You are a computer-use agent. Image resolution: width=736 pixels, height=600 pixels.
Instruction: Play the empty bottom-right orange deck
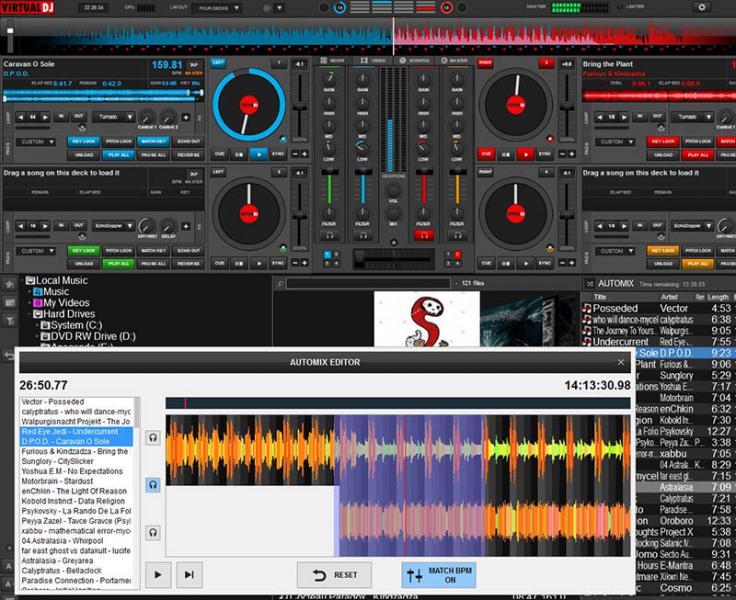coord(525,263)
